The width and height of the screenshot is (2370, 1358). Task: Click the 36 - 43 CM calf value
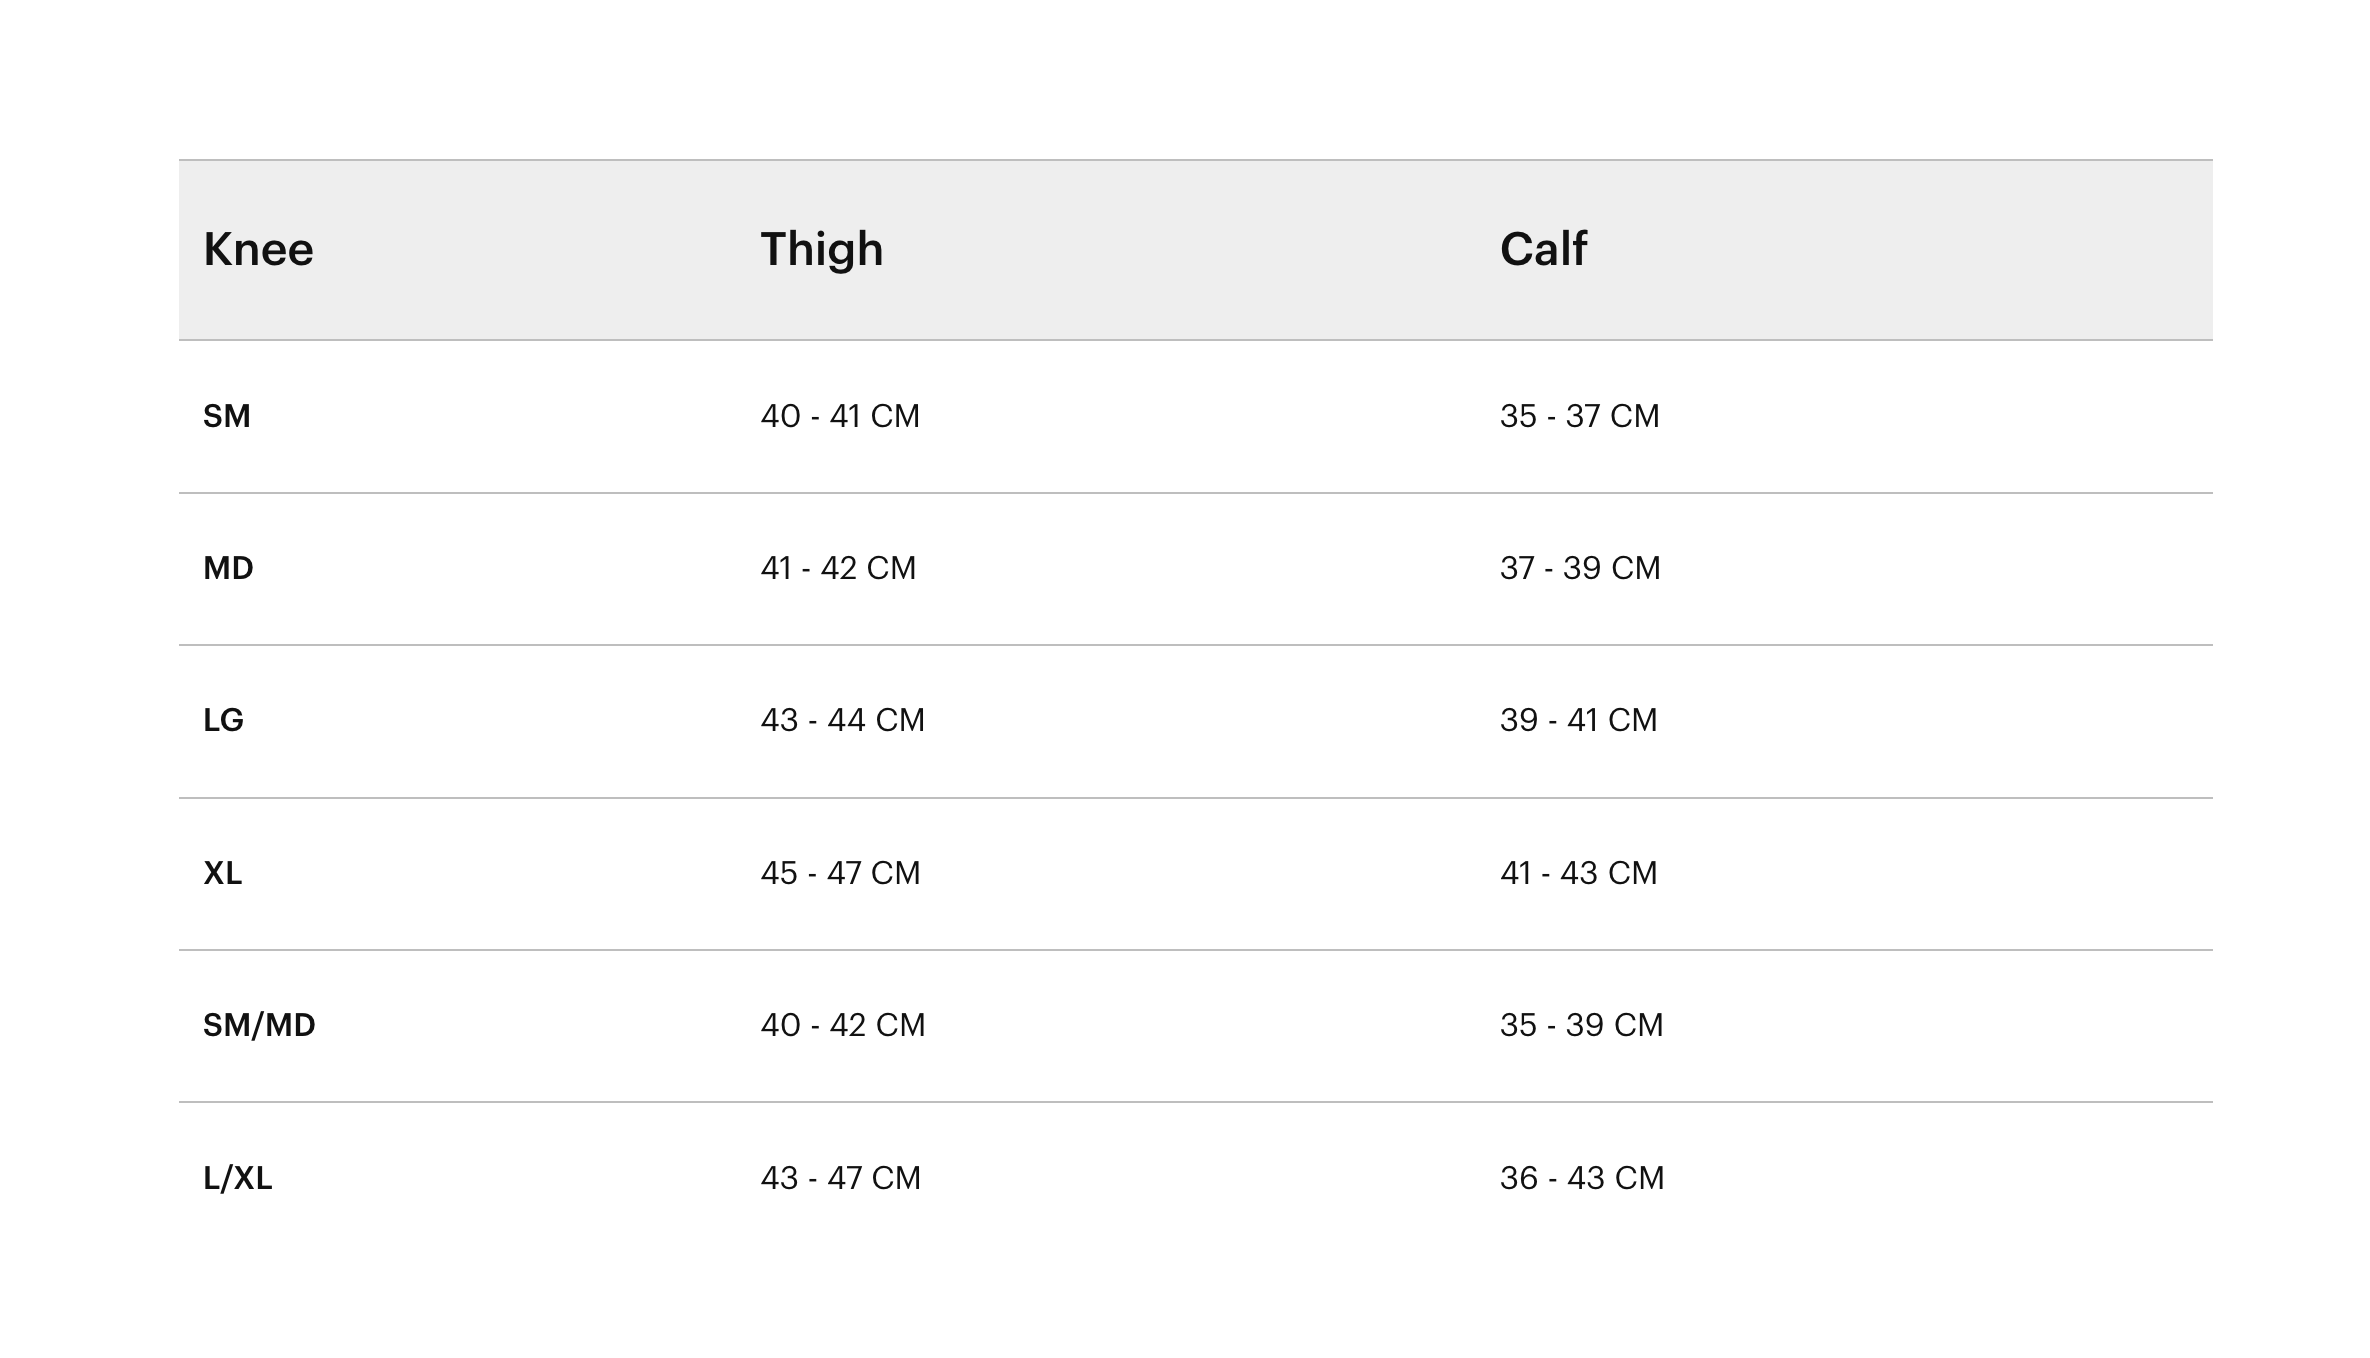(1582, 1178)
